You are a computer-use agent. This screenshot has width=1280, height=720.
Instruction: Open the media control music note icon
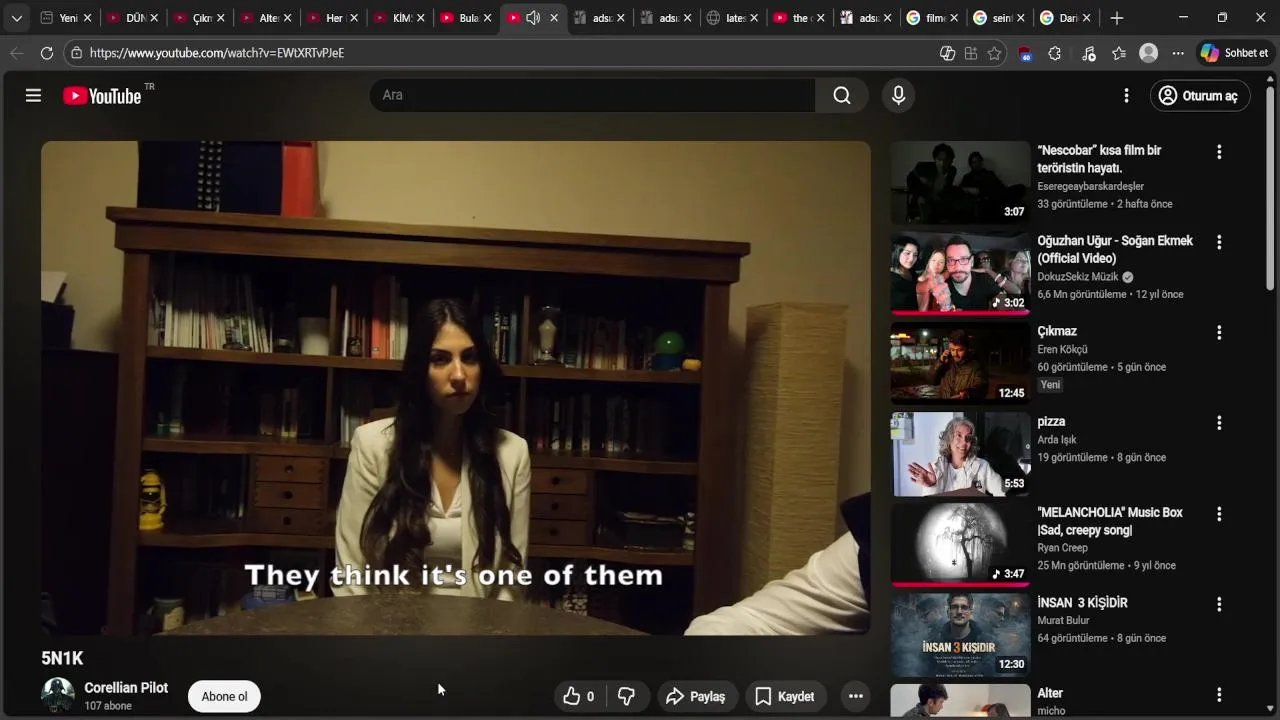1089,53
